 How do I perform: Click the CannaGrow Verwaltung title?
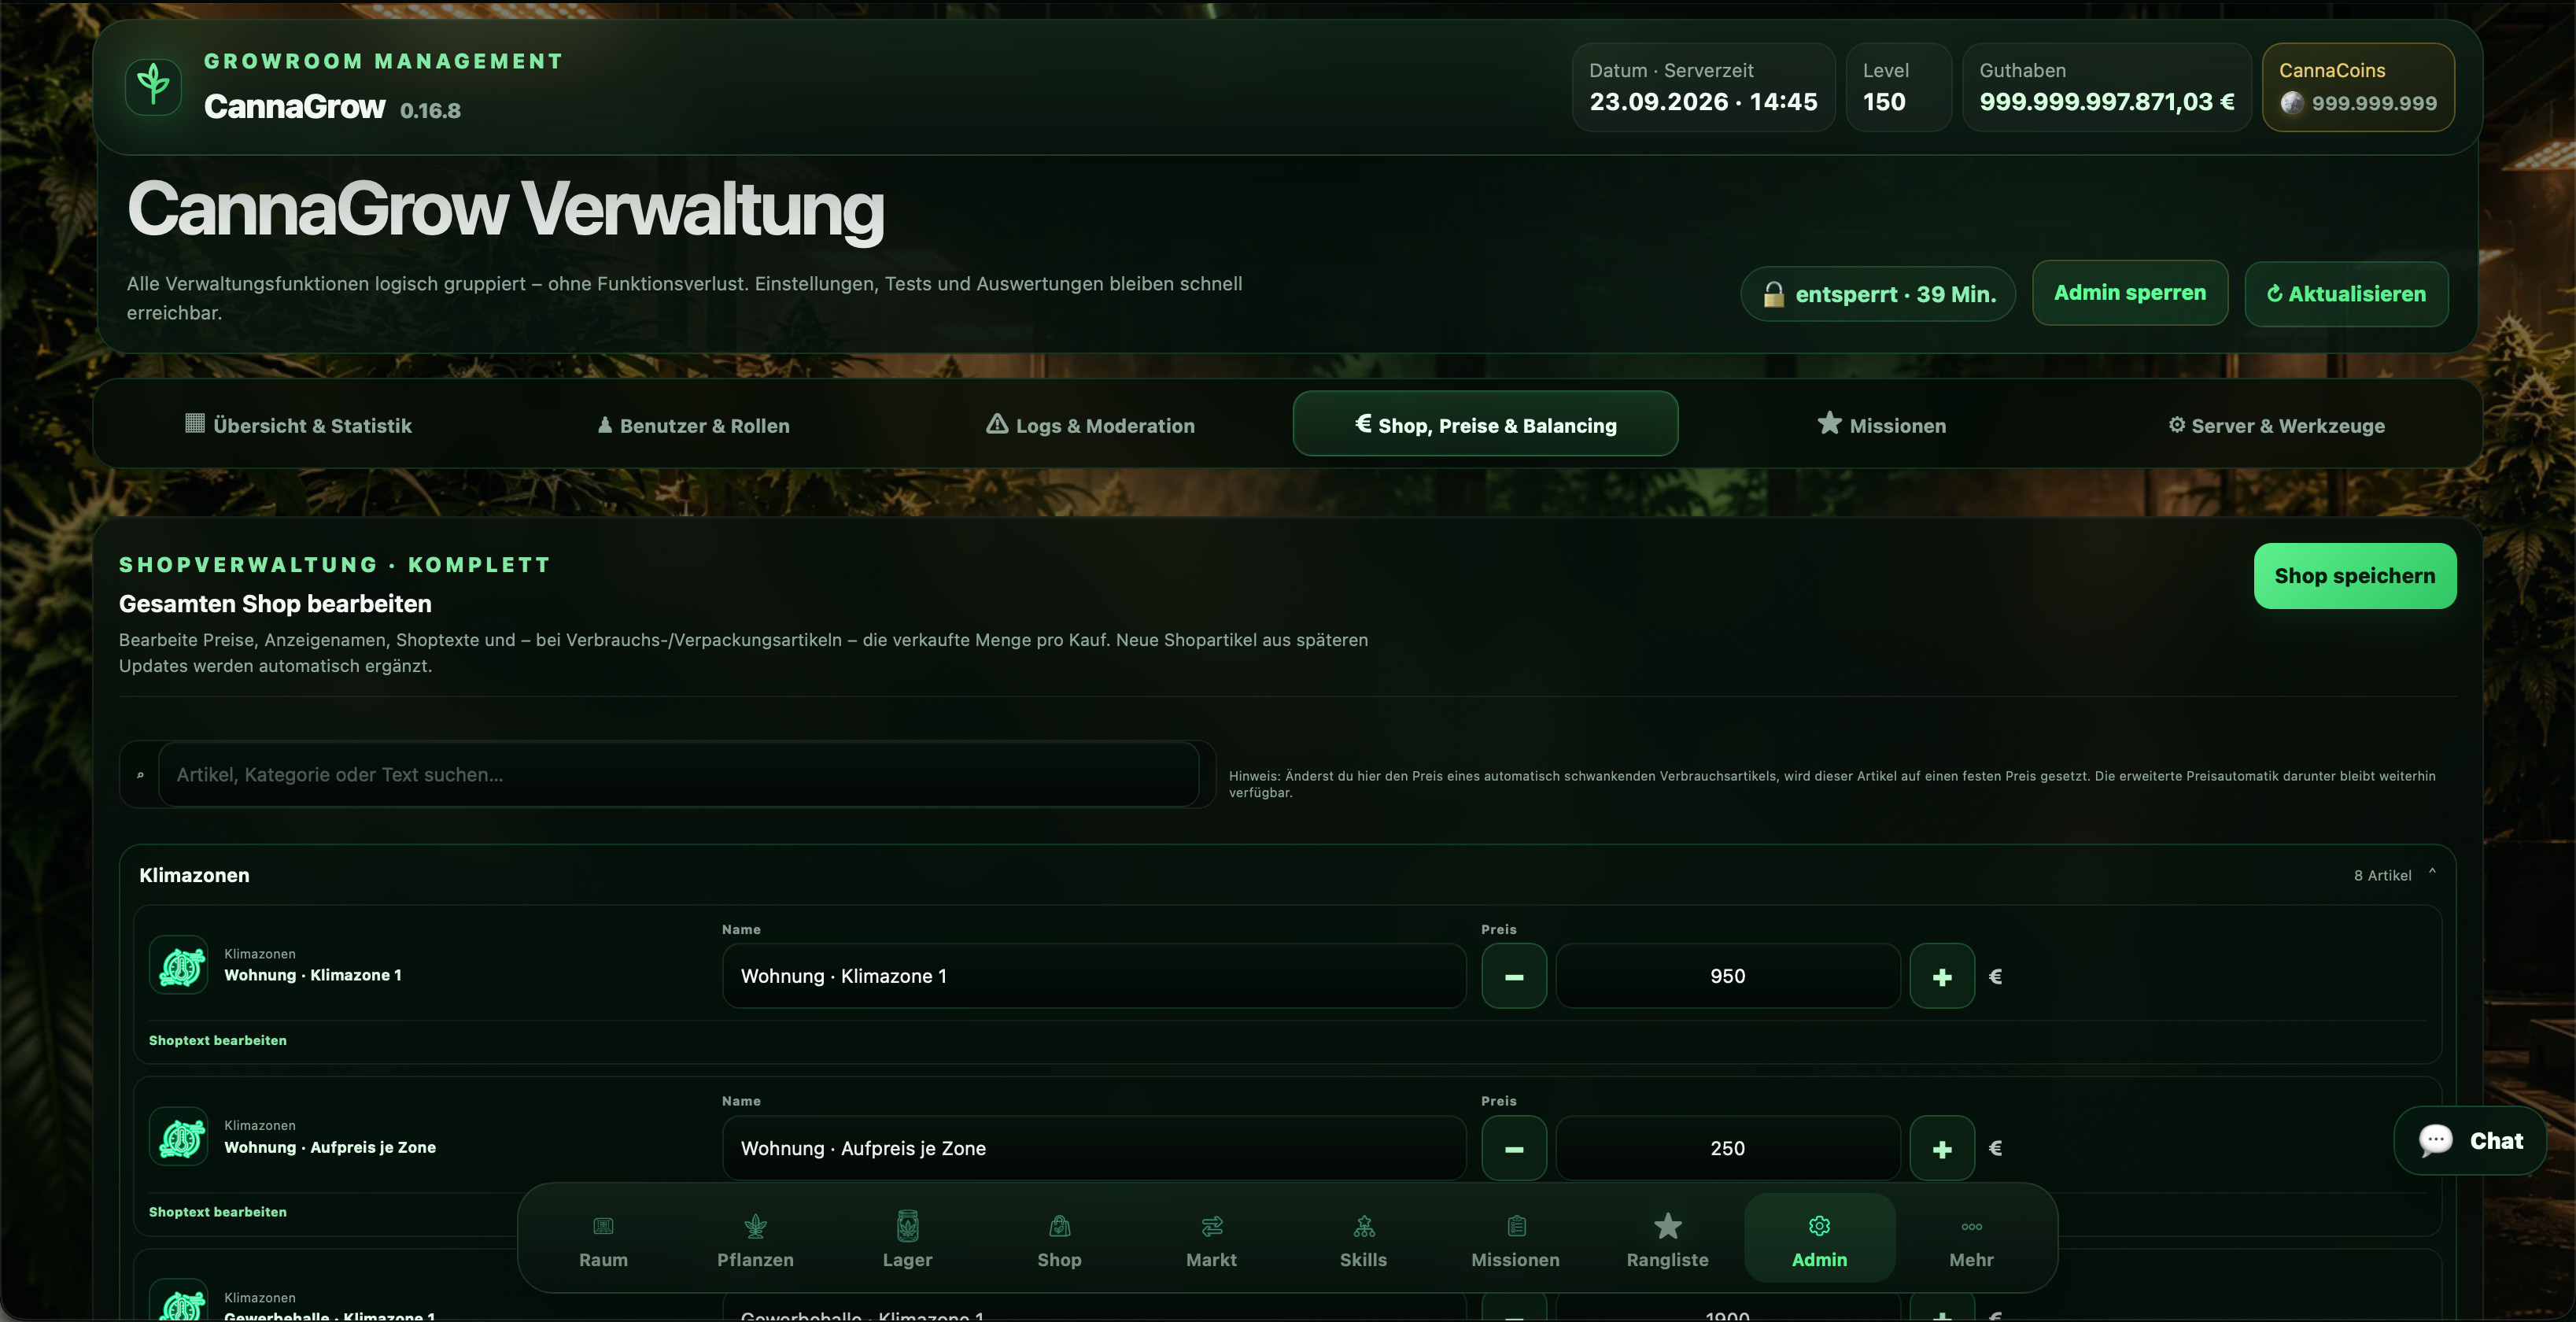505,209
